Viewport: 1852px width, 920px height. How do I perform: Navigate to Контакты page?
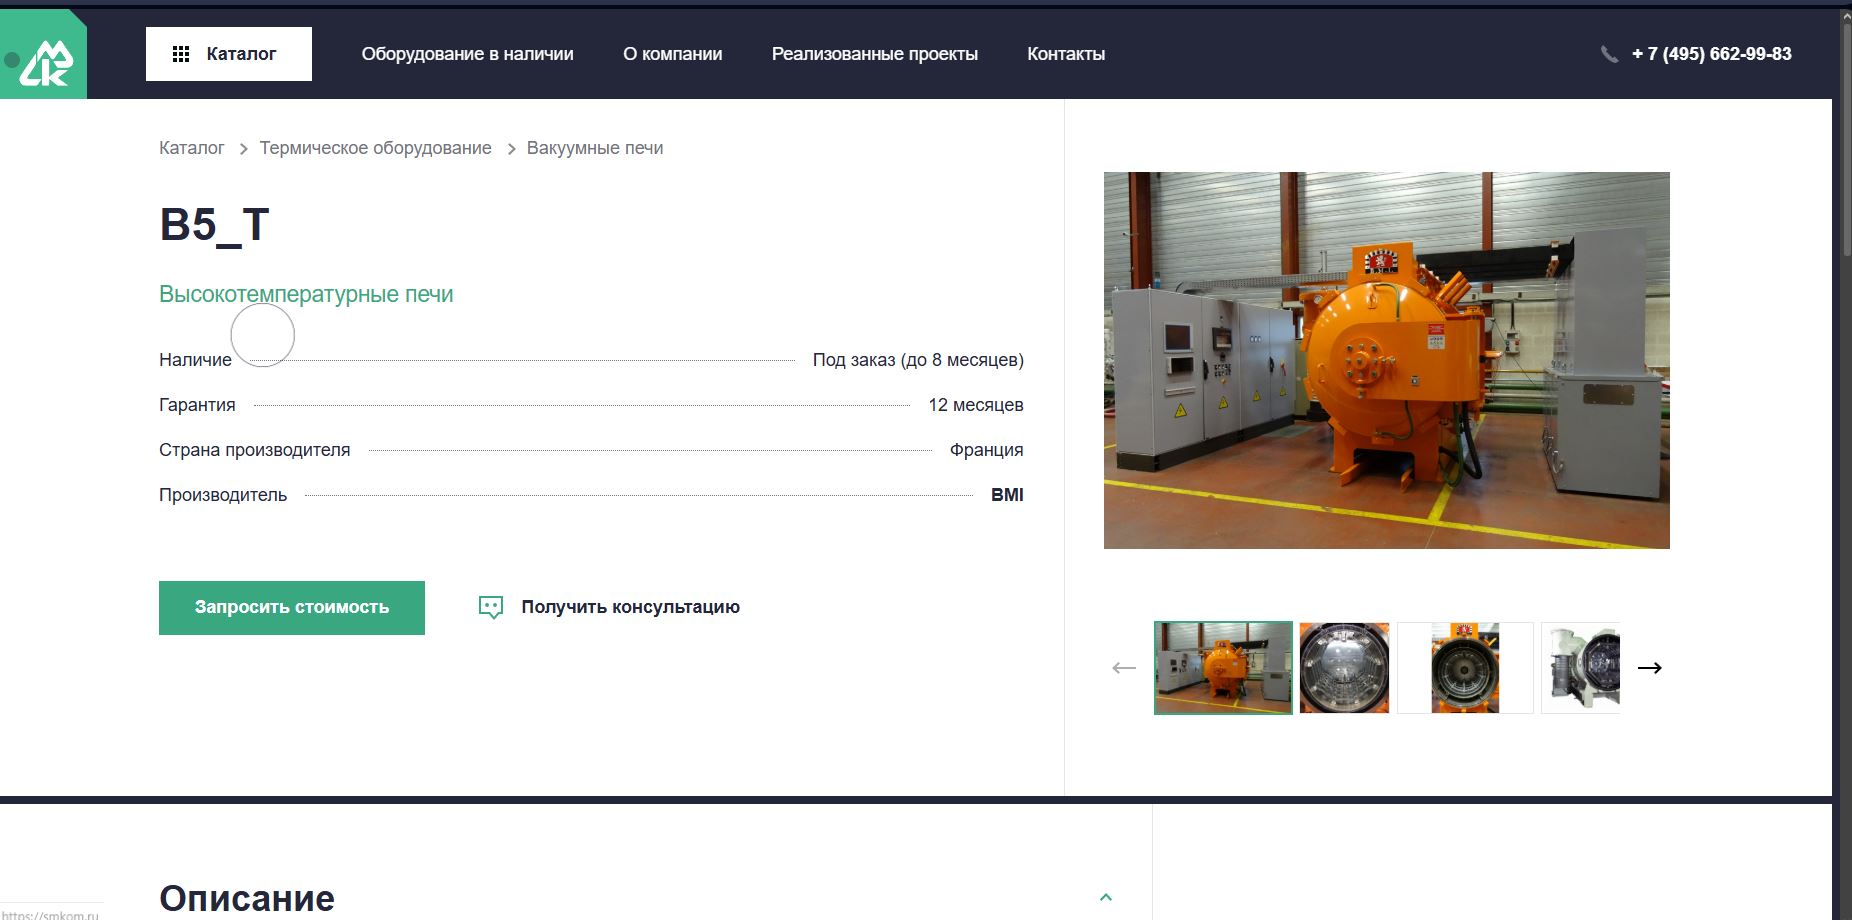[1066, 54]
